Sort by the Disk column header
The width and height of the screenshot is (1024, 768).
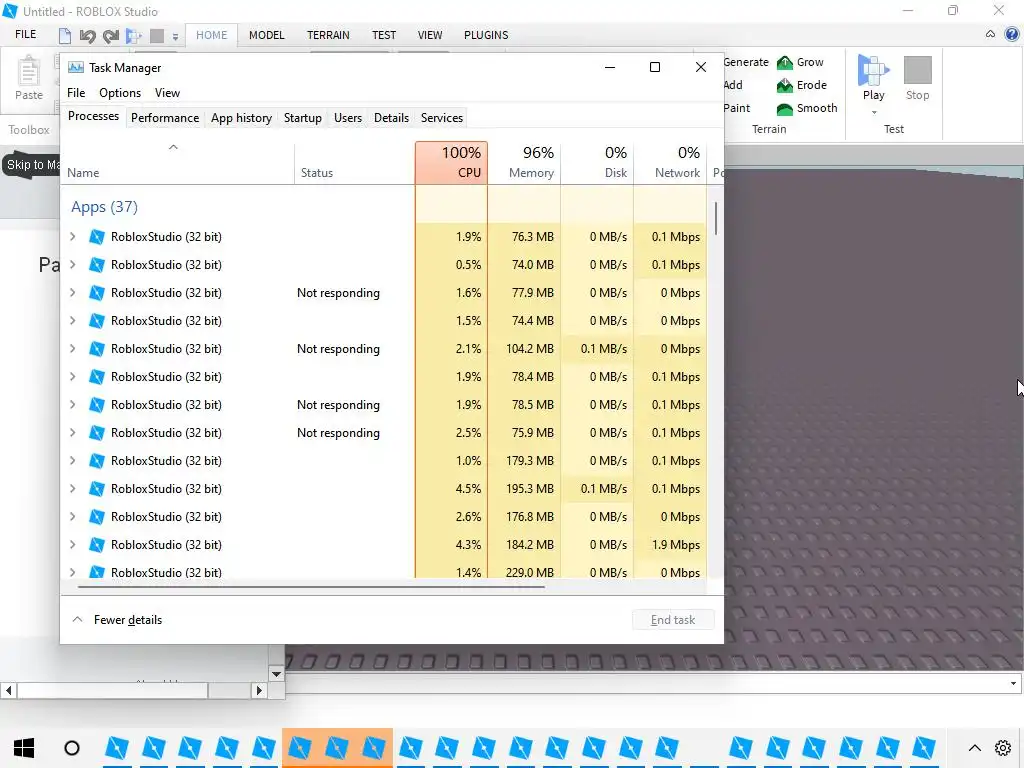[x=597, y=163]
